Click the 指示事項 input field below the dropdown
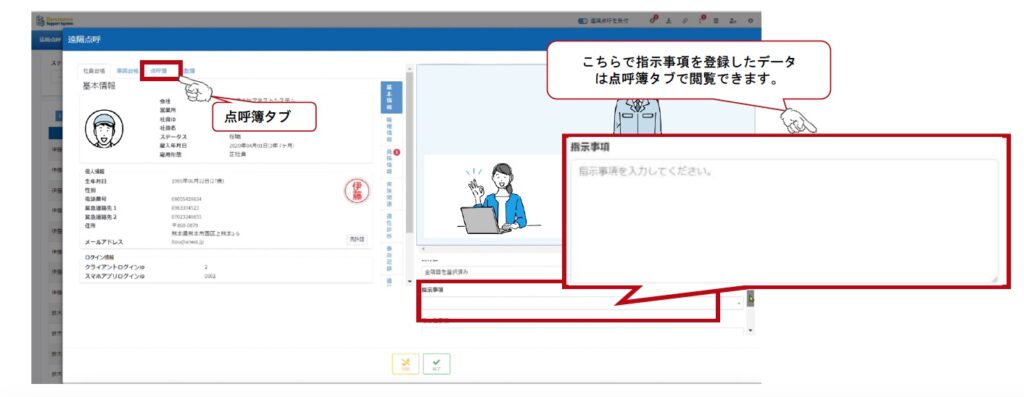 click(583, 303)
